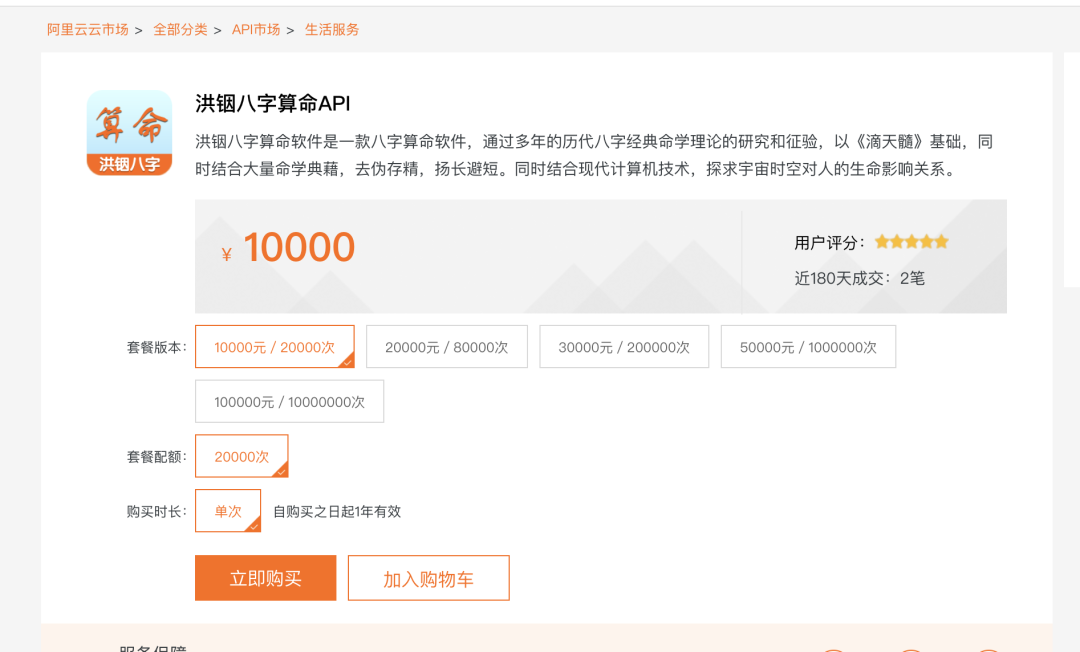Image resolution: width=1080 pixels, height=652 pixels.
Task: Select the 单次 purchase duration option
Action: tap(227, 510)
